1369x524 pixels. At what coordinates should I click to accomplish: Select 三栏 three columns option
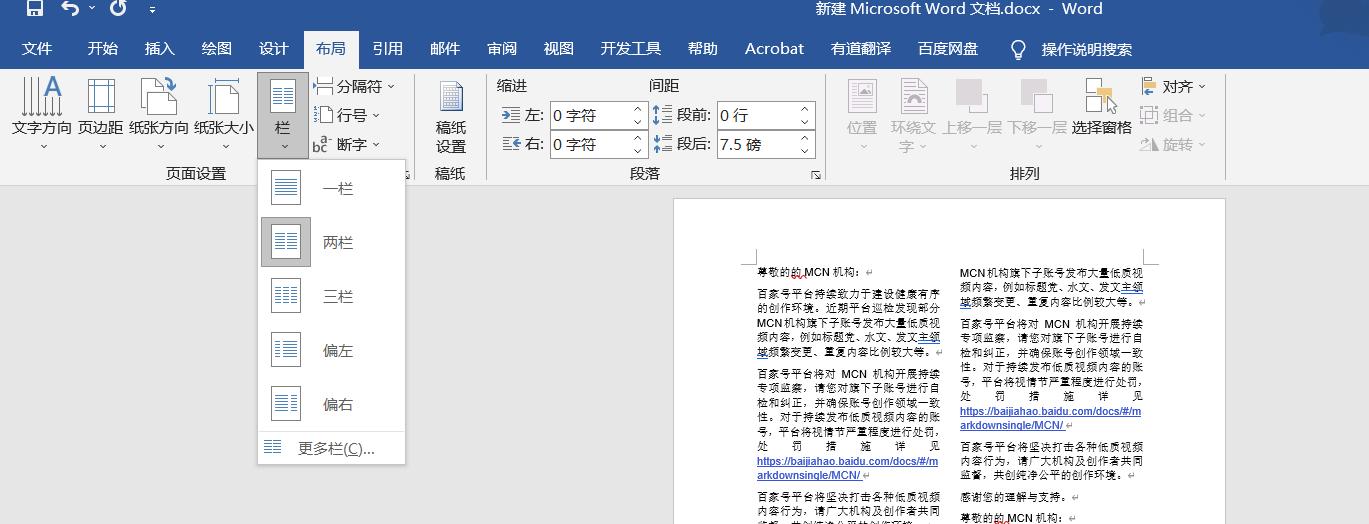331,296
